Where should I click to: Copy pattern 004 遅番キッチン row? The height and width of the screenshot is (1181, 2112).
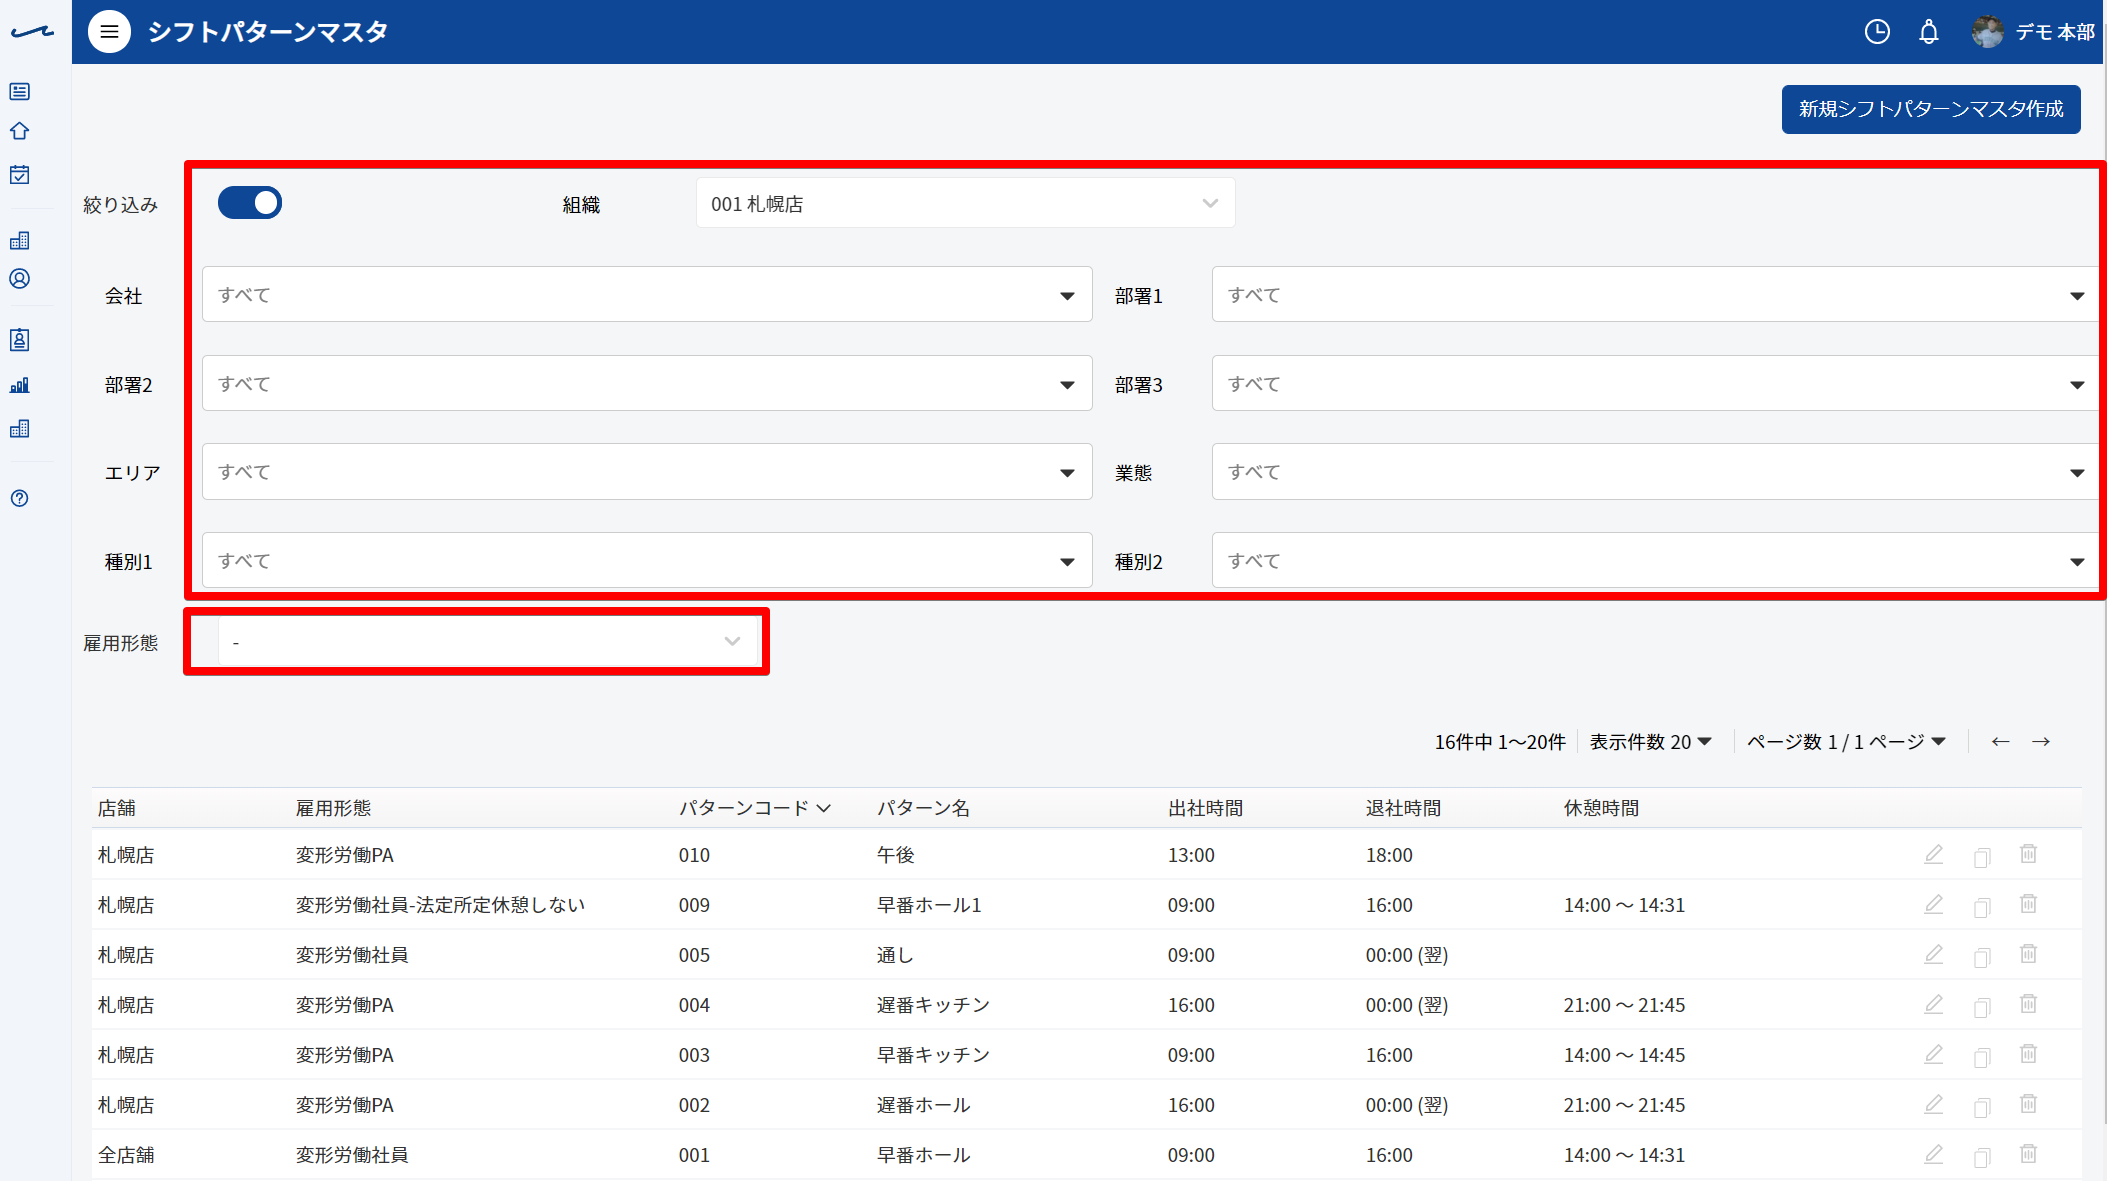[1982, 1007]
